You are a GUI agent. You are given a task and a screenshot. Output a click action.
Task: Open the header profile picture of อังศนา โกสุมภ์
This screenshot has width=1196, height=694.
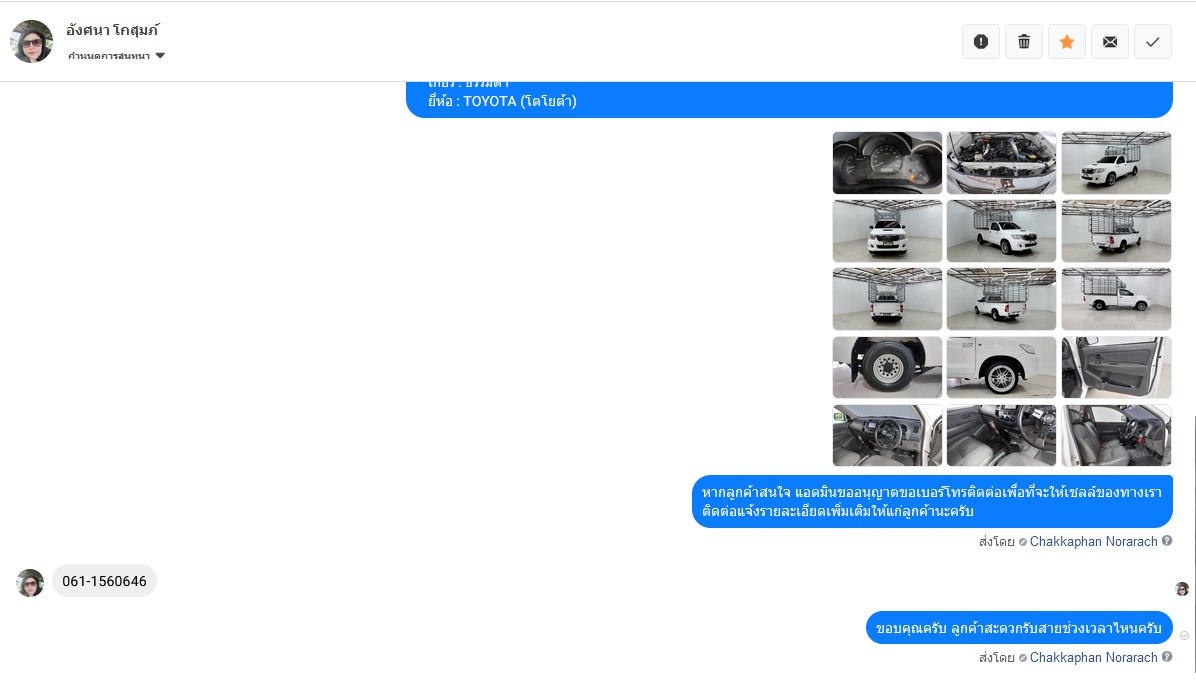31,41
